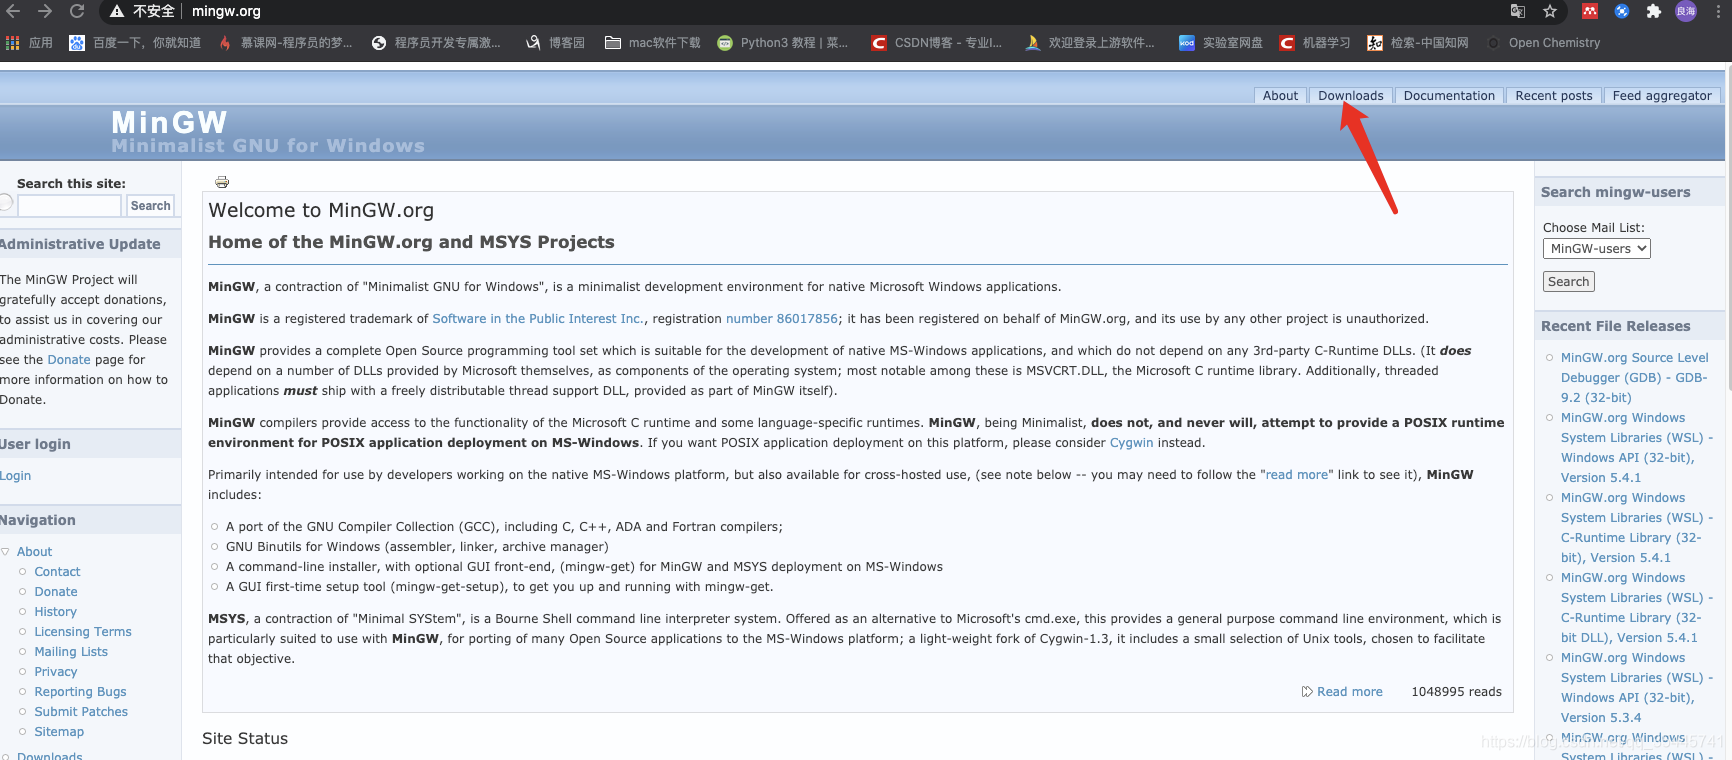Viewport: 1732px width, 760px height.
Task: Open Windows API (32-bit) Version 5.3.4 release
Action: tap(1636, 688)
